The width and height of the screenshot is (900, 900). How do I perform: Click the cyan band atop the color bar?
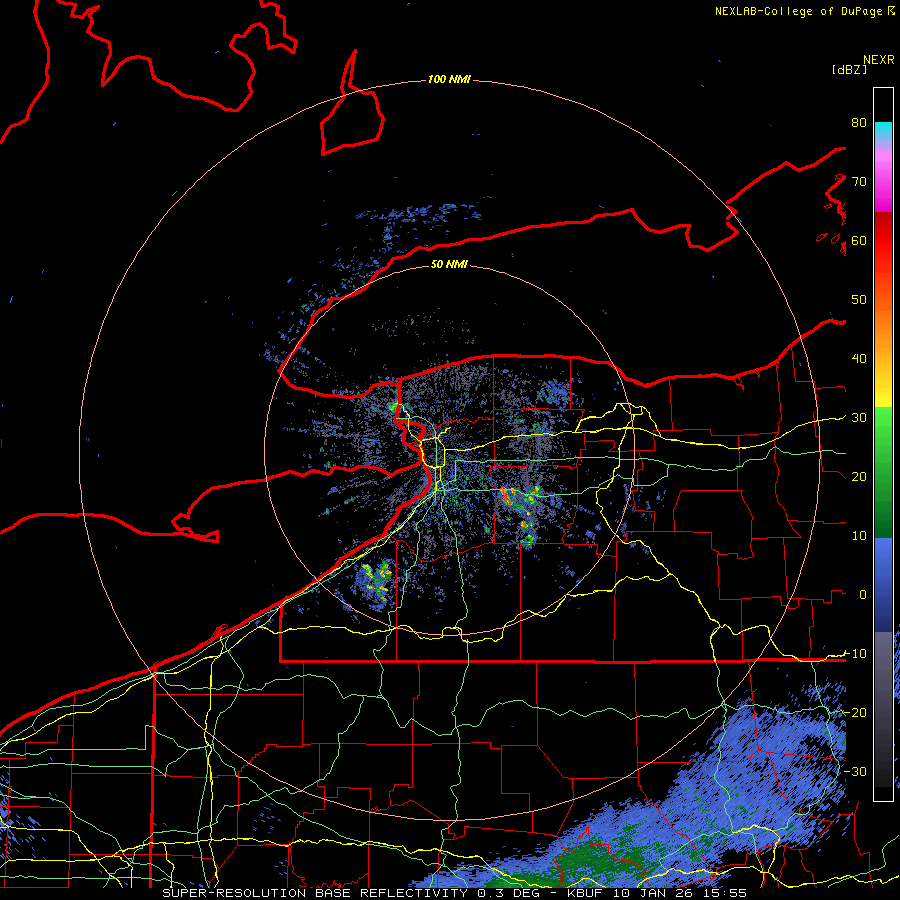click(x=883, y=131)
